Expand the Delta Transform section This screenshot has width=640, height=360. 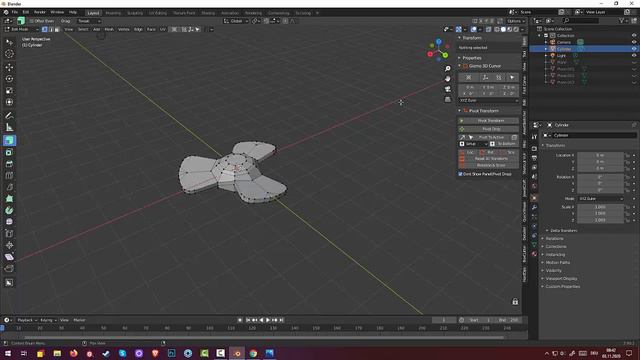563,231
